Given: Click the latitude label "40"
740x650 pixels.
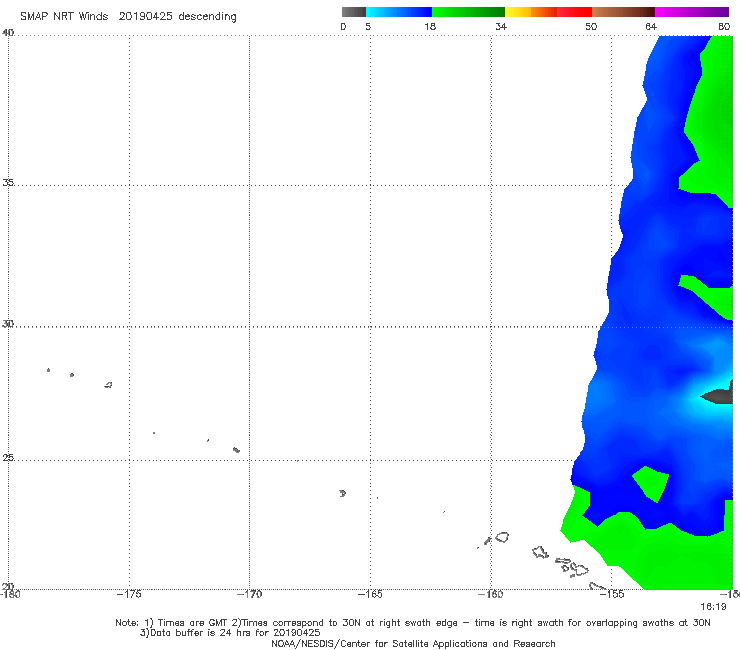Looking at the screenshot, I should pos(8,33).
